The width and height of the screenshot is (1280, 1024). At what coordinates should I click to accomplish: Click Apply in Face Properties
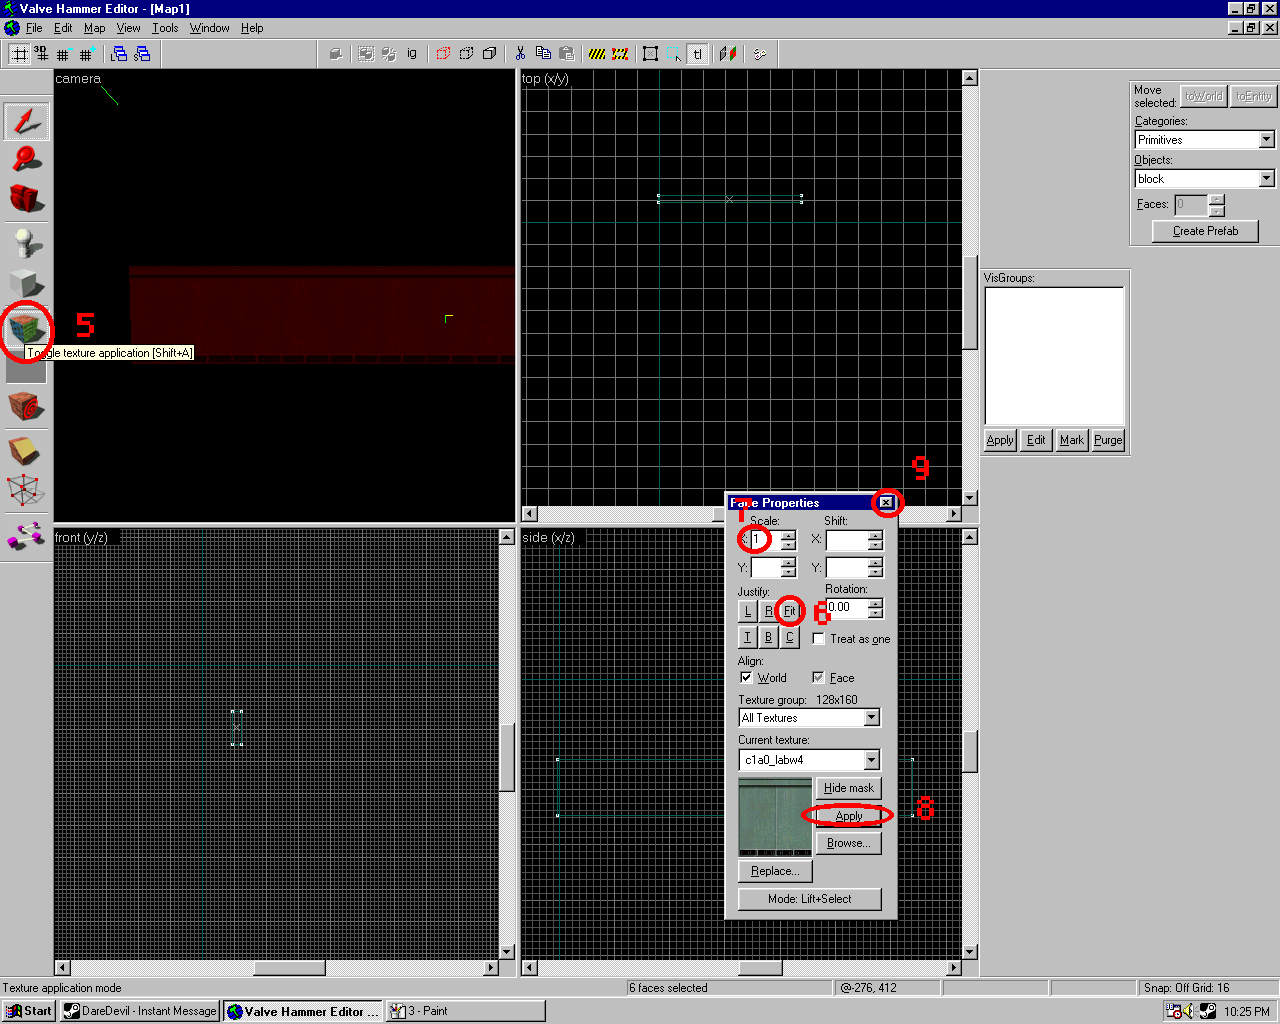coord(848,816)
